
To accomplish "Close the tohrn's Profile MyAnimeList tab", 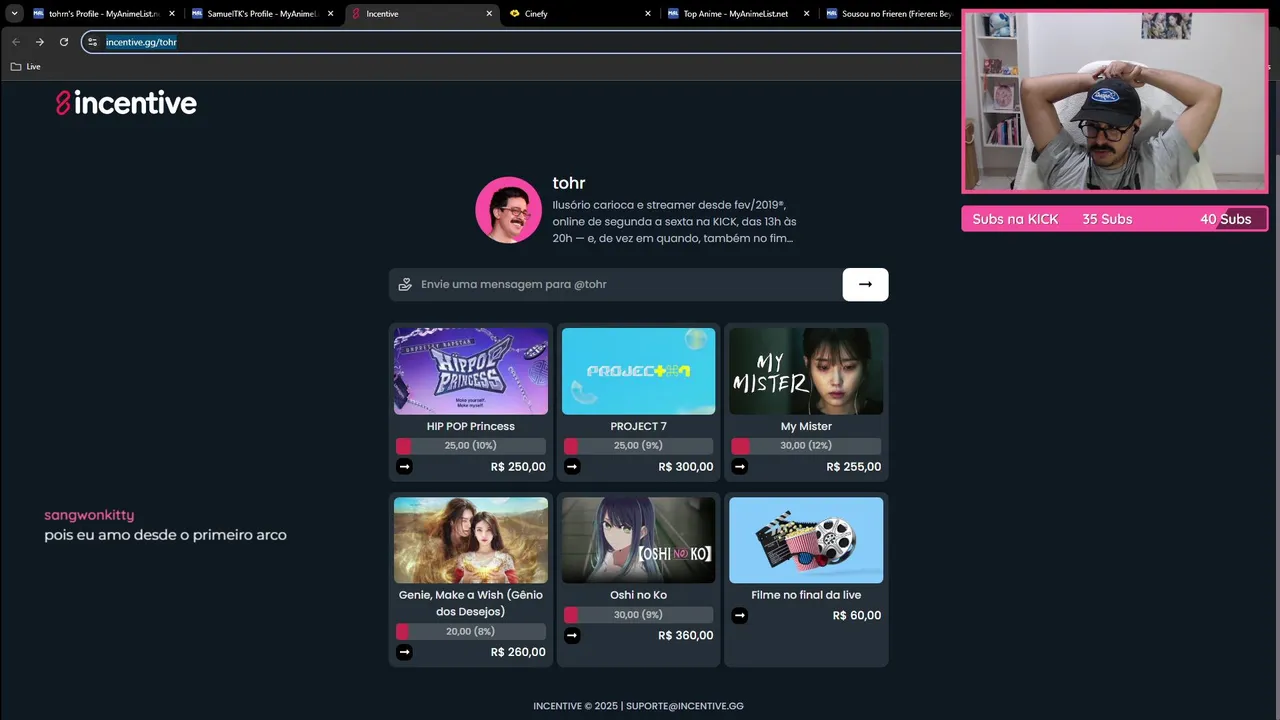I will pos(172,14).
